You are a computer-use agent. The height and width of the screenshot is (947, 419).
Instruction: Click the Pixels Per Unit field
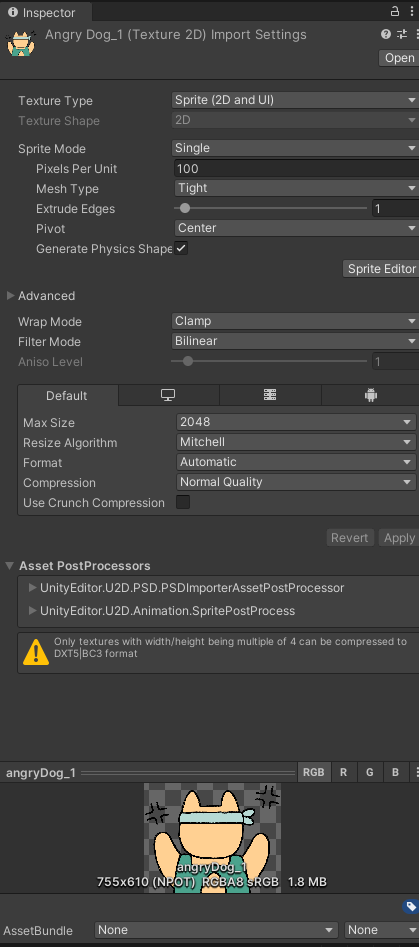(296, 169)
